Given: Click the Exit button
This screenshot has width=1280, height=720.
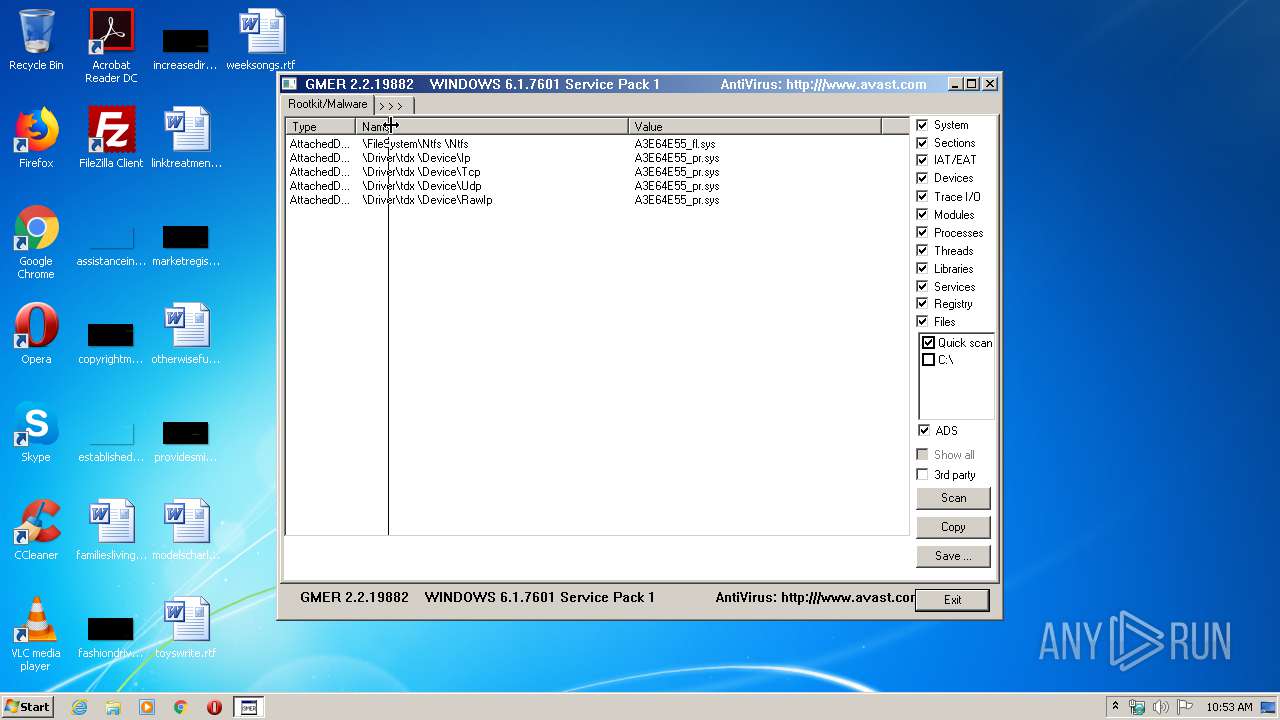Looking at the screenshot, I should coord(952,600).
